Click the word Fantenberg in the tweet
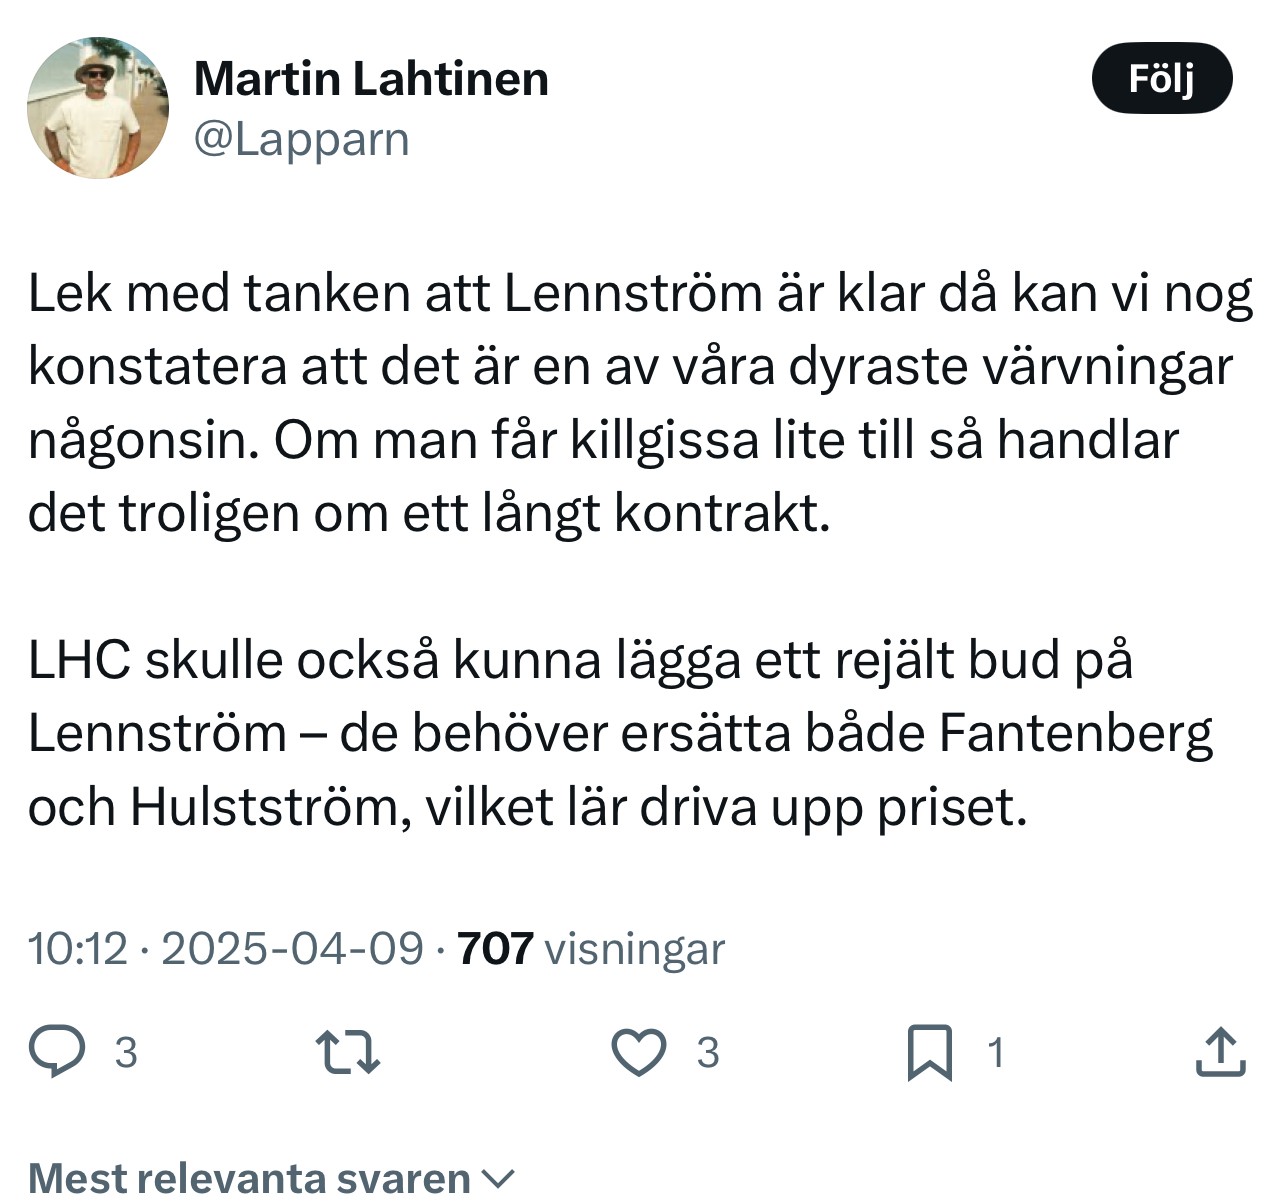 (1075, 734)
